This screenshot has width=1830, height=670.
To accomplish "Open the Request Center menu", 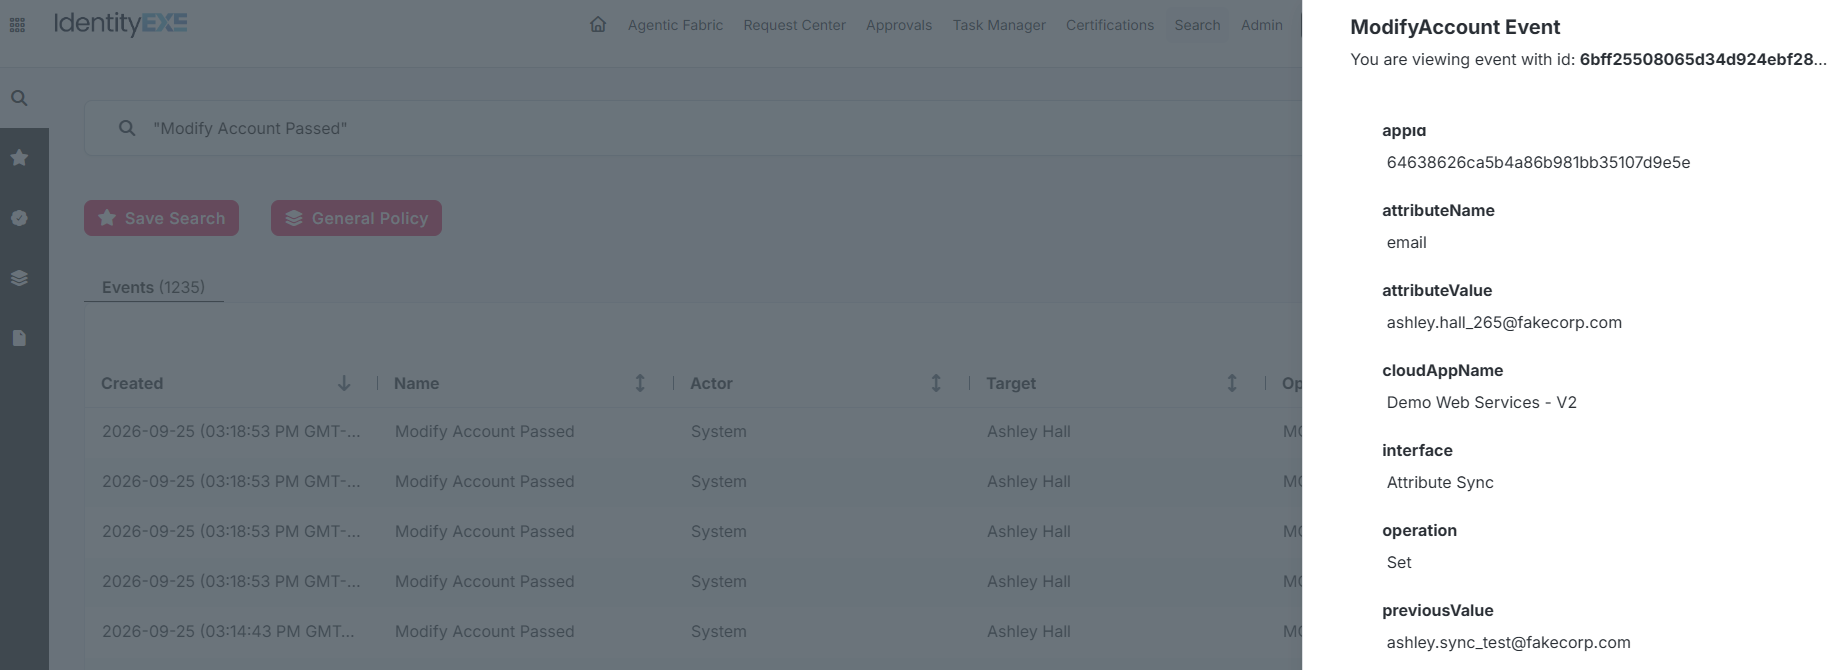I will click(x=794, y=25).
